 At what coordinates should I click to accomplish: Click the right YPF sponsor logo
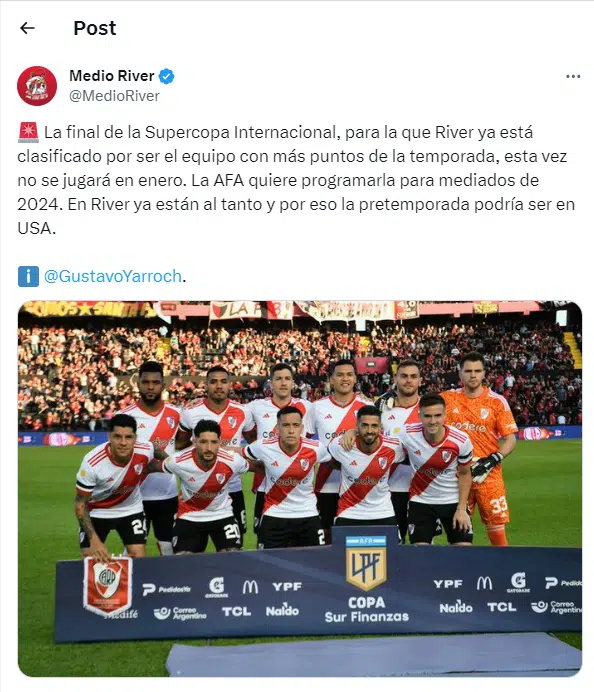click(448, 584)
